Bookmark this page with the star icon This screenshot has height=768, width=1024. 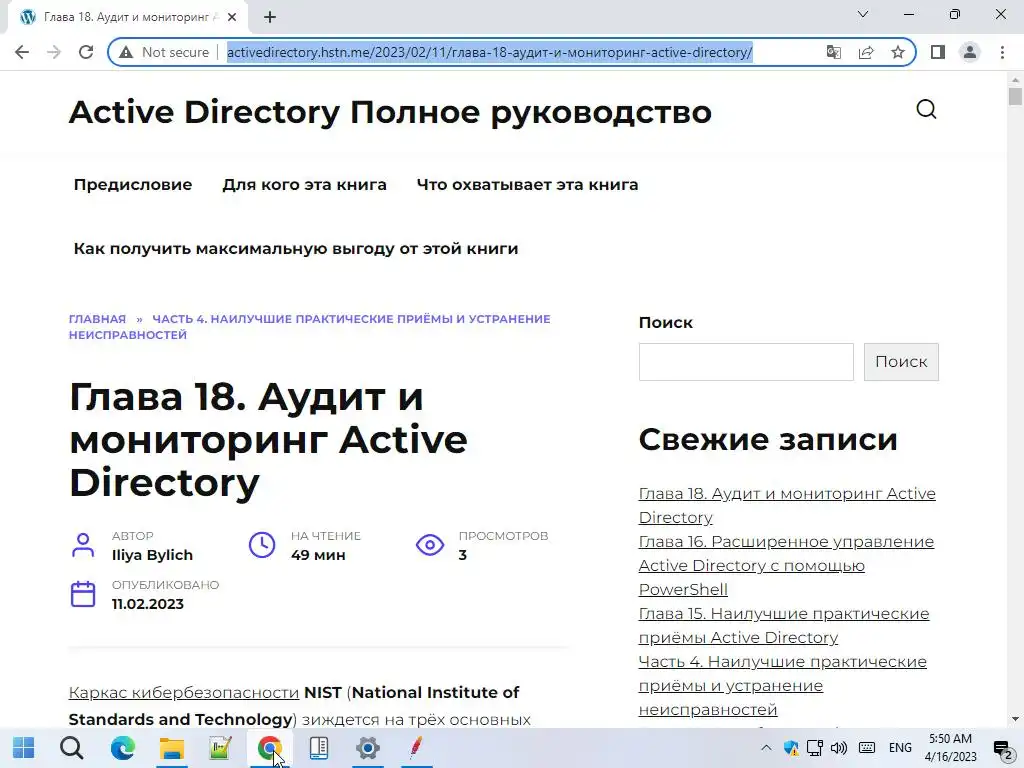[898, 52]
